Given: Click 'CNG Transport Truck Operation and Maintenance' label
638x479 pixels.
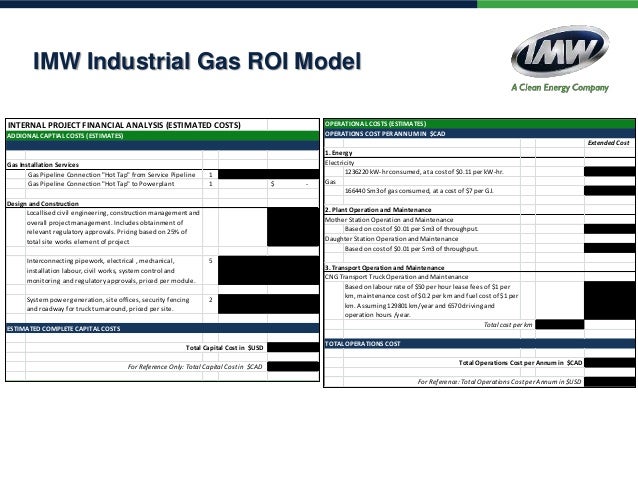Looking at the screenshot, I should [396, 277].
